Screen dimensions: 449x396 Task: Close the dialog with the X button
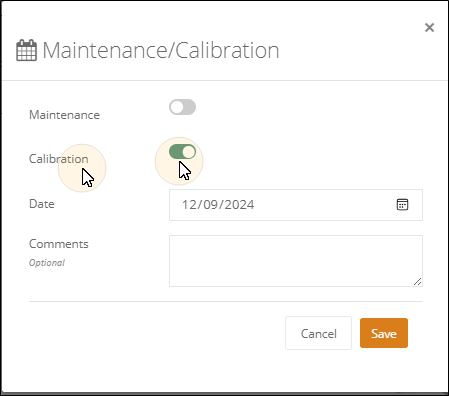429,27
